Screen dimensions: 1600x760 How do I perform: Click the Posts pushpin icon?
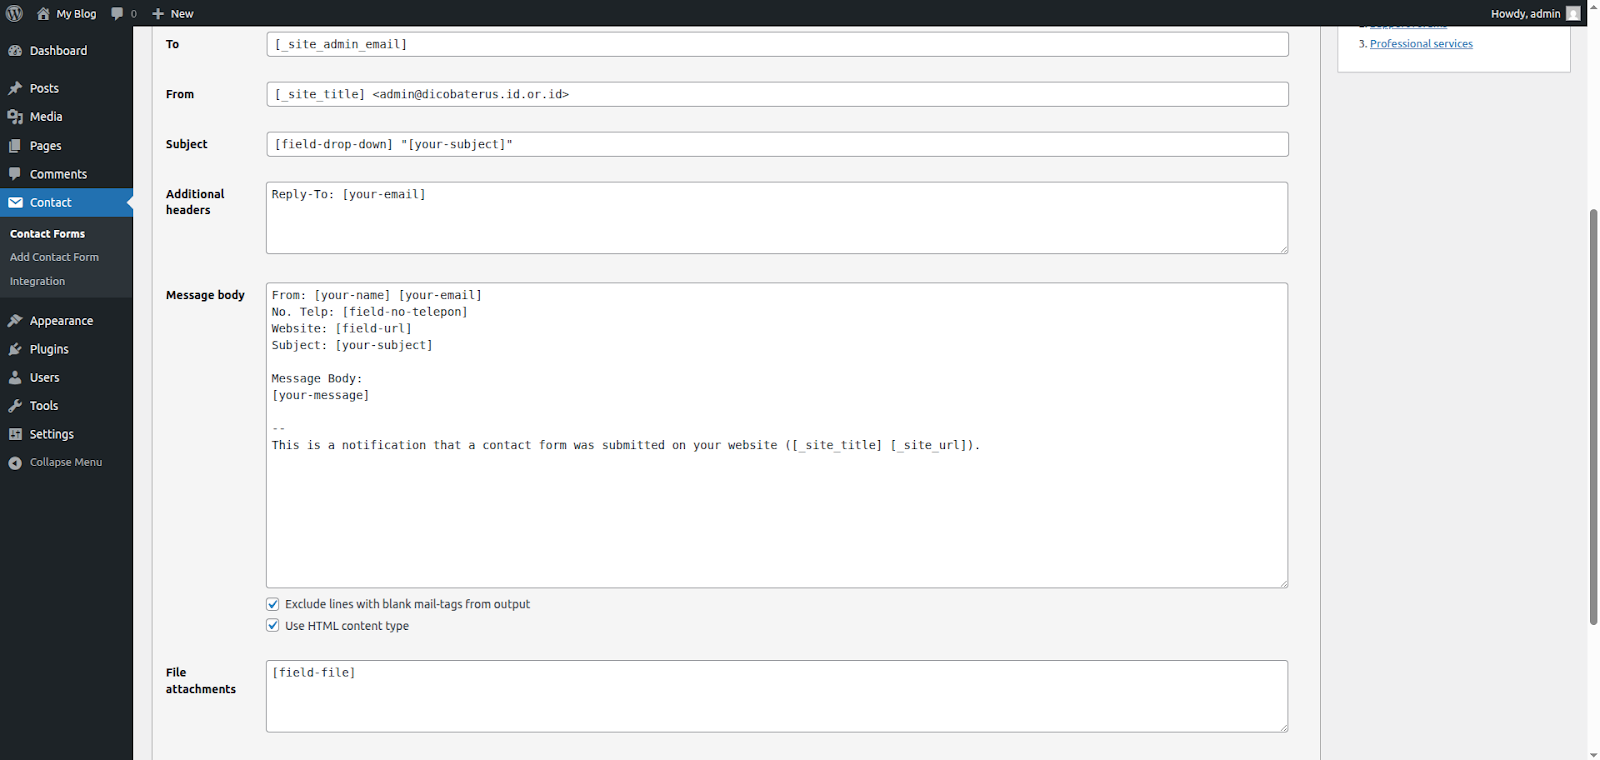coord(15,88)
